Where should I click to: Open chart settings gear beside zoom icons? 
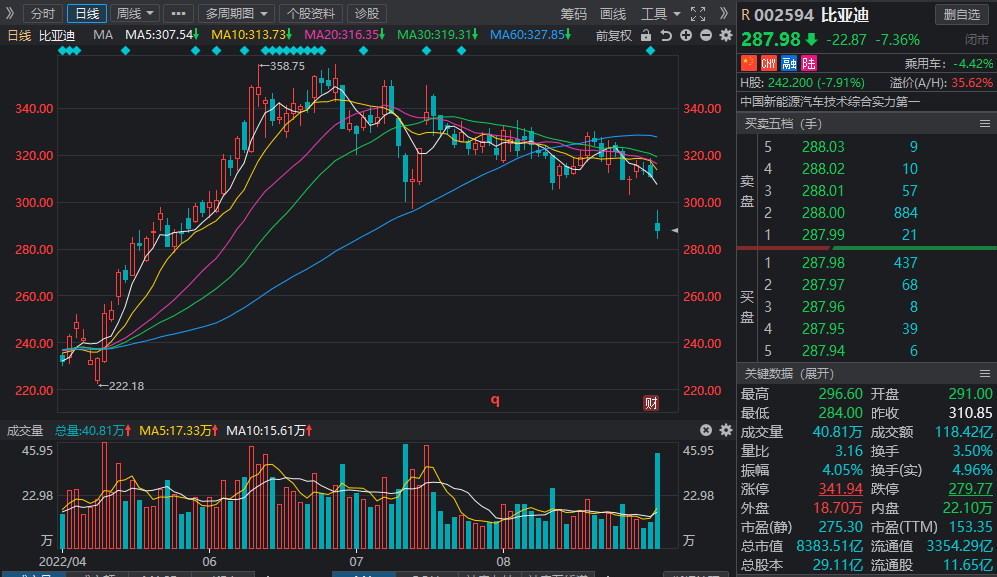point(725,36)
